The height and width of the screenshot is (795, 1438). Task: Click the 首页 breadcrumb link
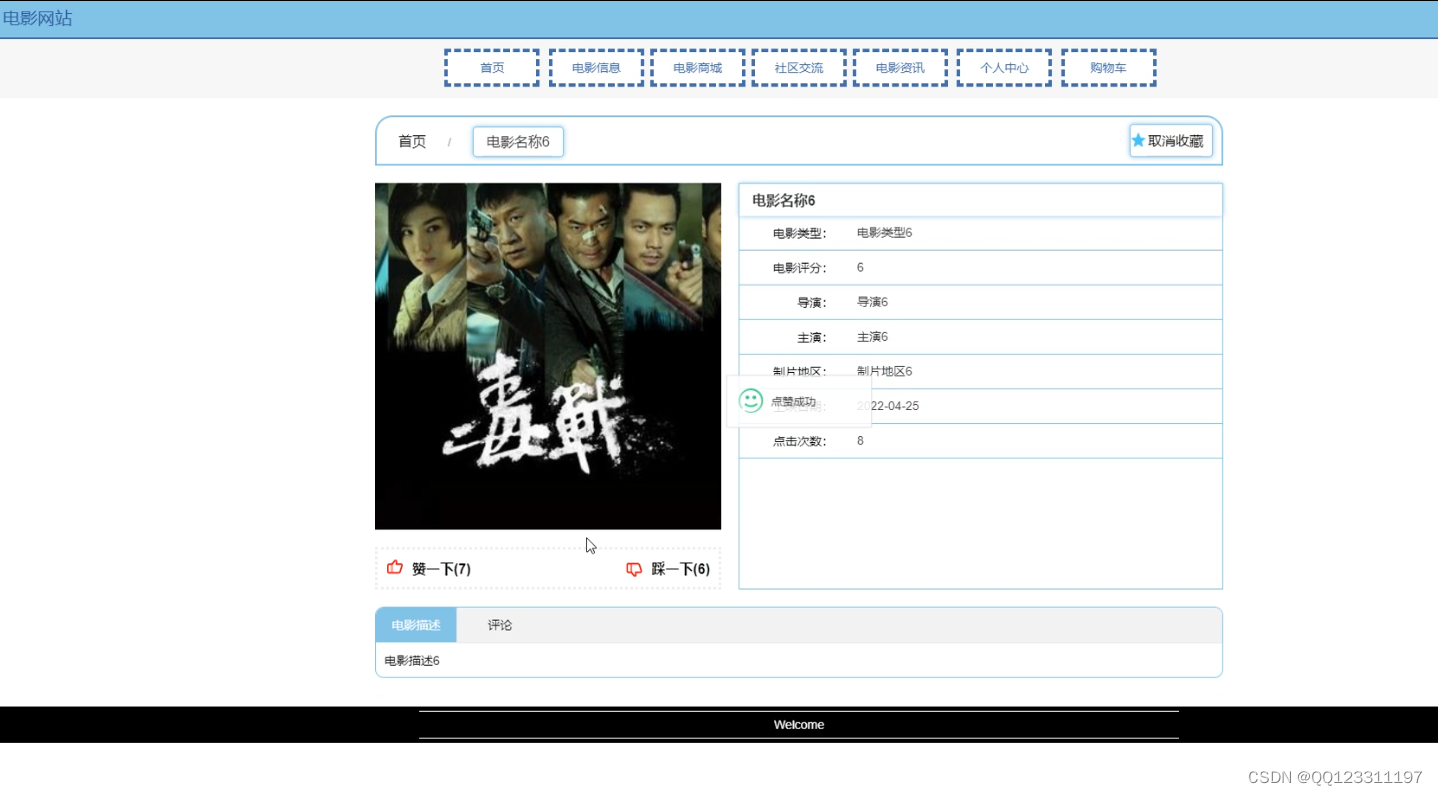click(x=412, y=142)
